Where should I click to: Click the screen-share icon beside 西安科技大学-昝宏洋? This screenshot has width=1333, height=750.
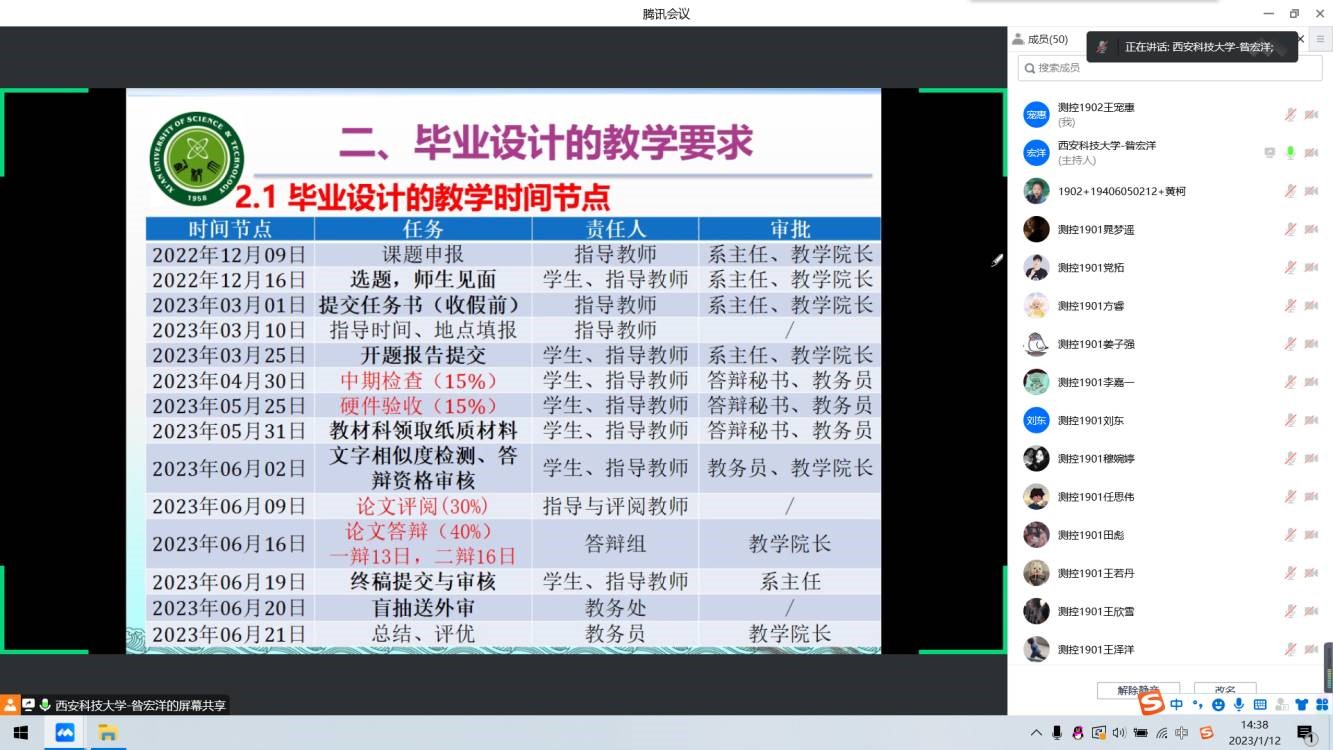click(x=1269, y=153)
